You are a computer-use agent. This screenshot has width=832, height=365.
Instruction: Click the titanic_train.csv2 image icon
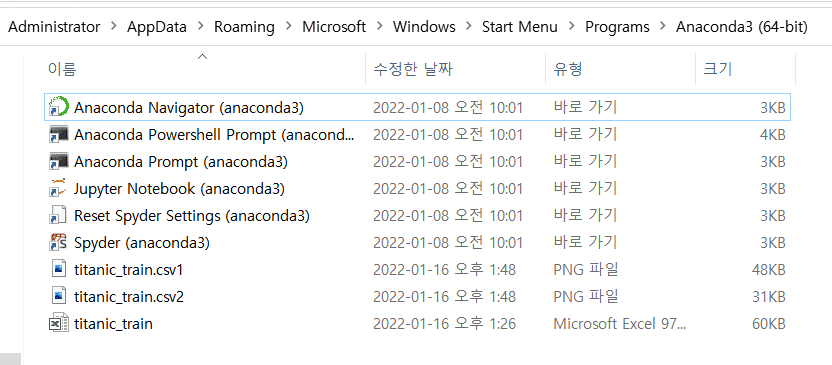pyautogui.click(x=59, y=297)
